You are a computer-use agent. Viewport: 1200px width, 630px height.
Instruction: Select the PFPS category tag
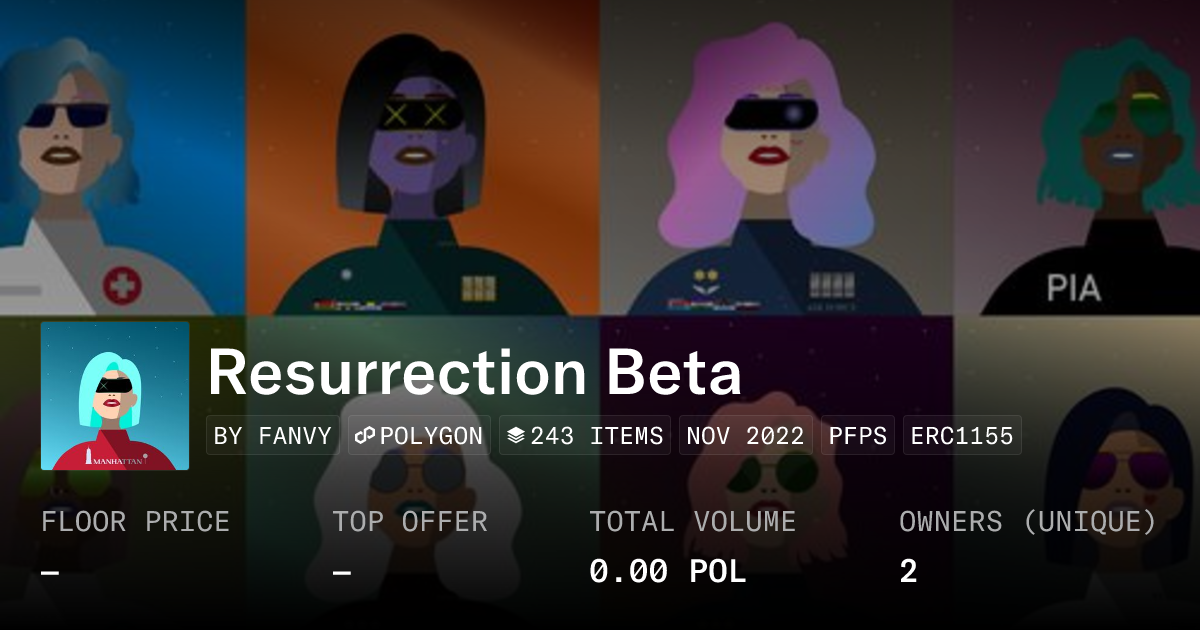point(859,436)
